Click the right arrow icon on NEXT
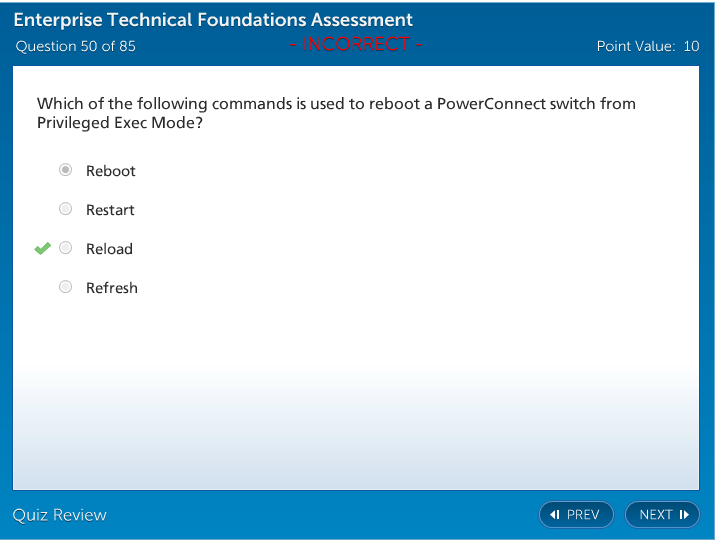 [x=684, y=515]
